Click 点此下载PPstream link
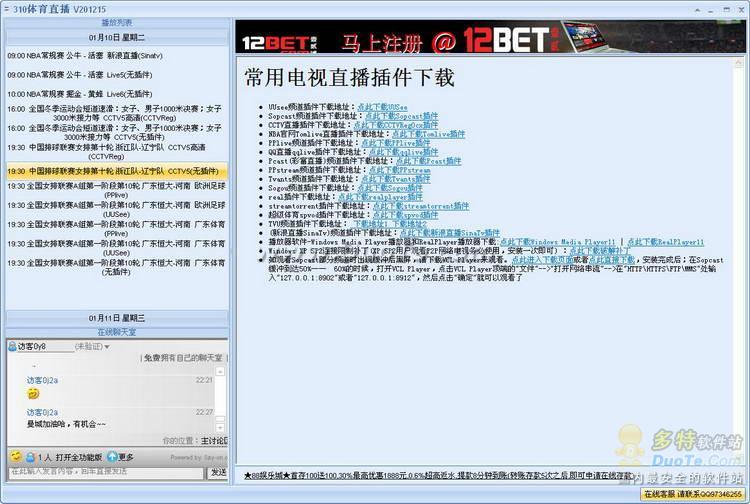 (x=399, y=170)
